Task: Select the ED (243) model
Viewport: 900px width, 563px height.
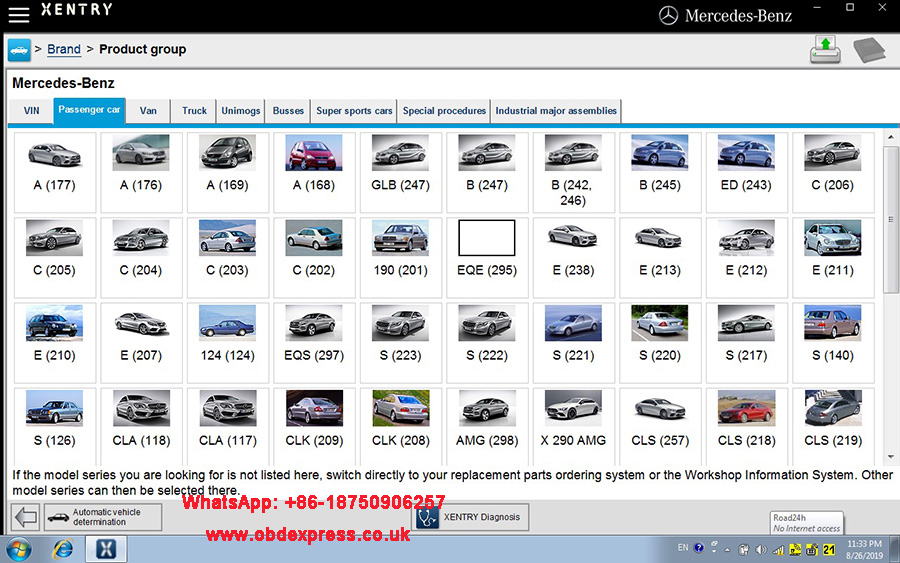Action: coord(746,172)
